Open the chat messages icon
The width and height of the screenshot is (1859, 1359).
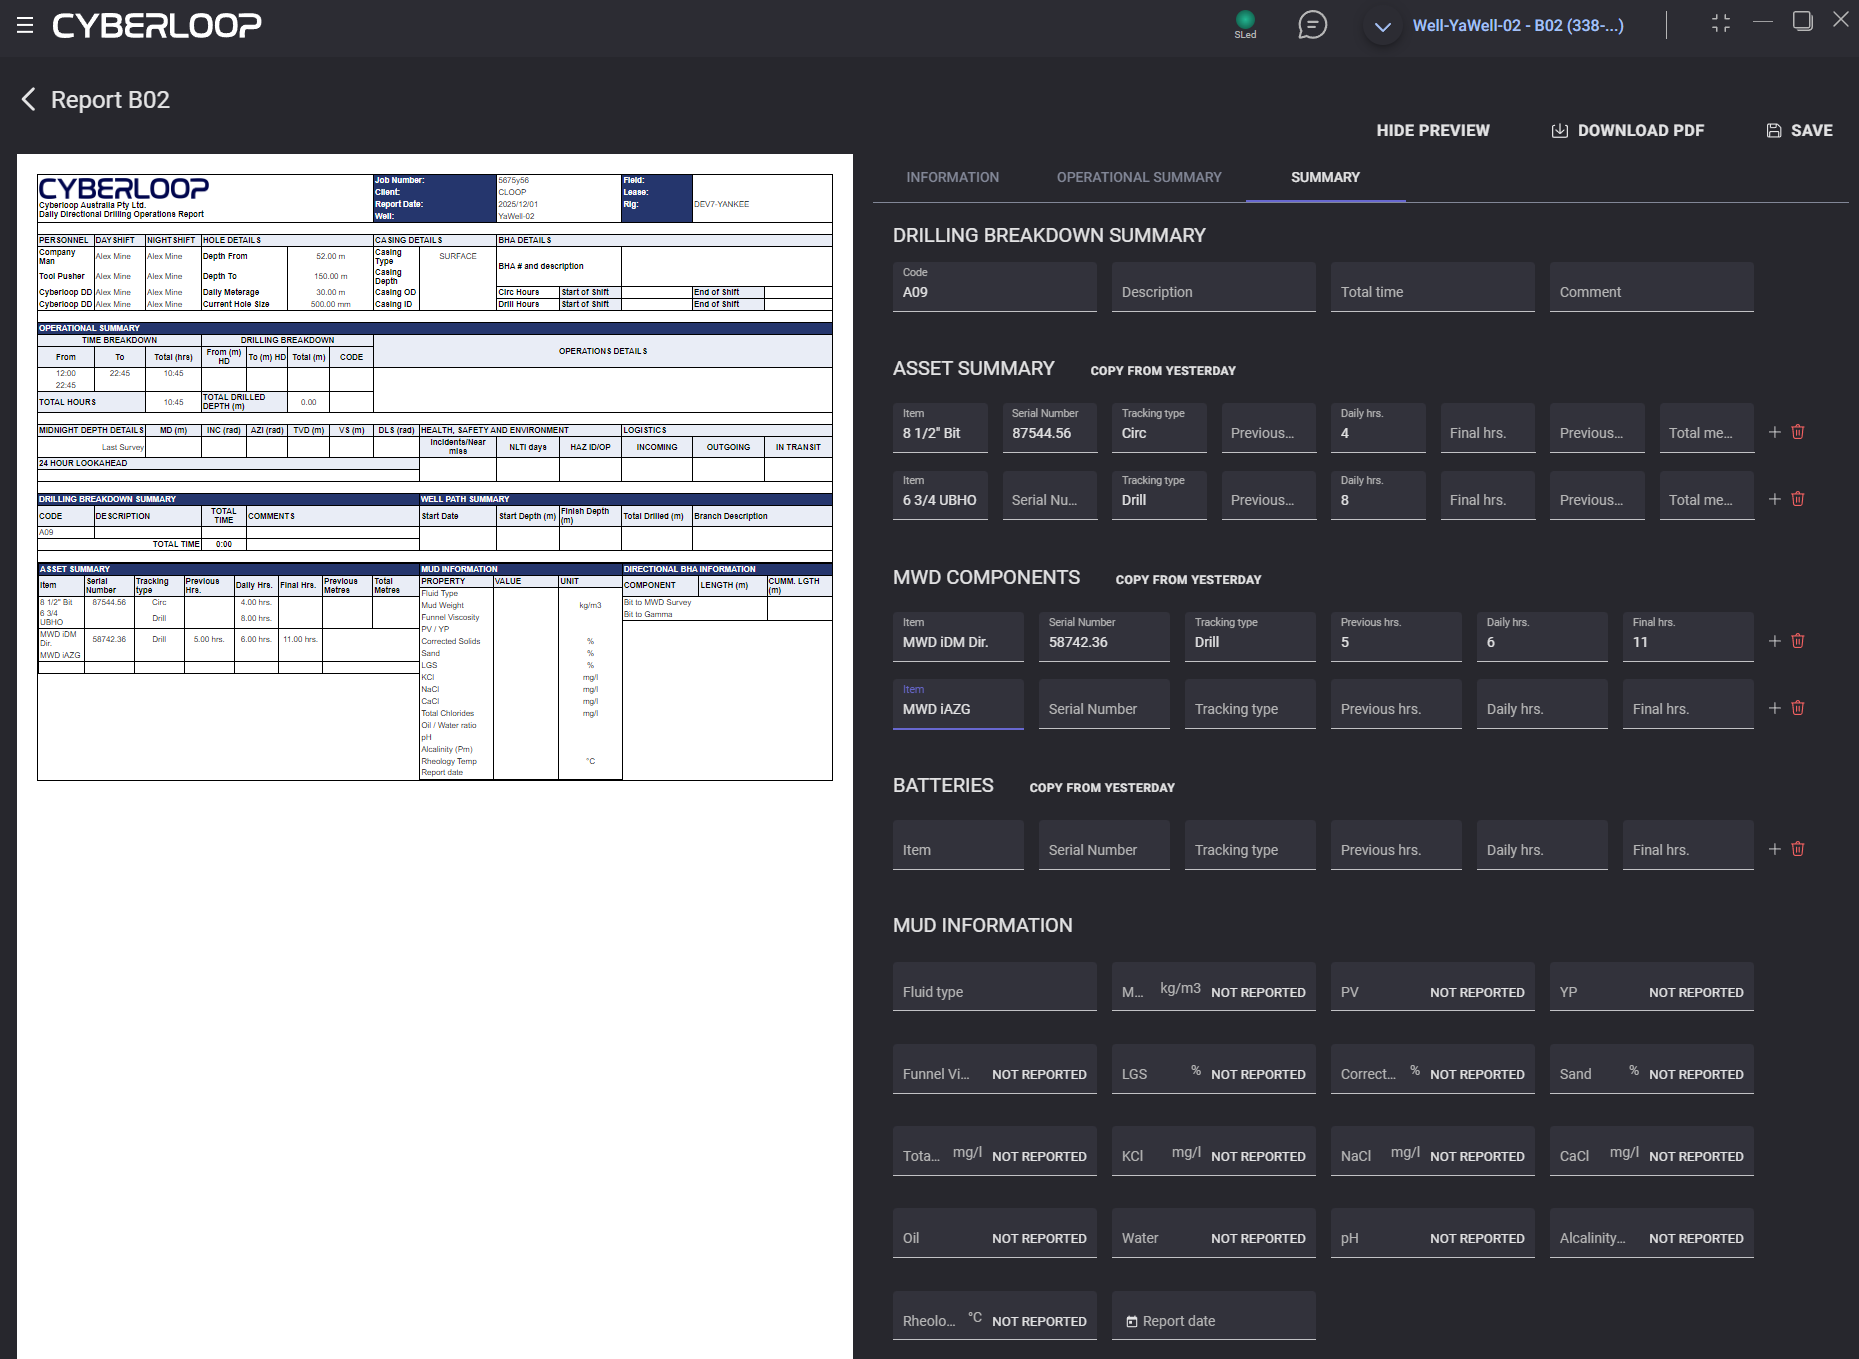click(x=1312, y=25)
